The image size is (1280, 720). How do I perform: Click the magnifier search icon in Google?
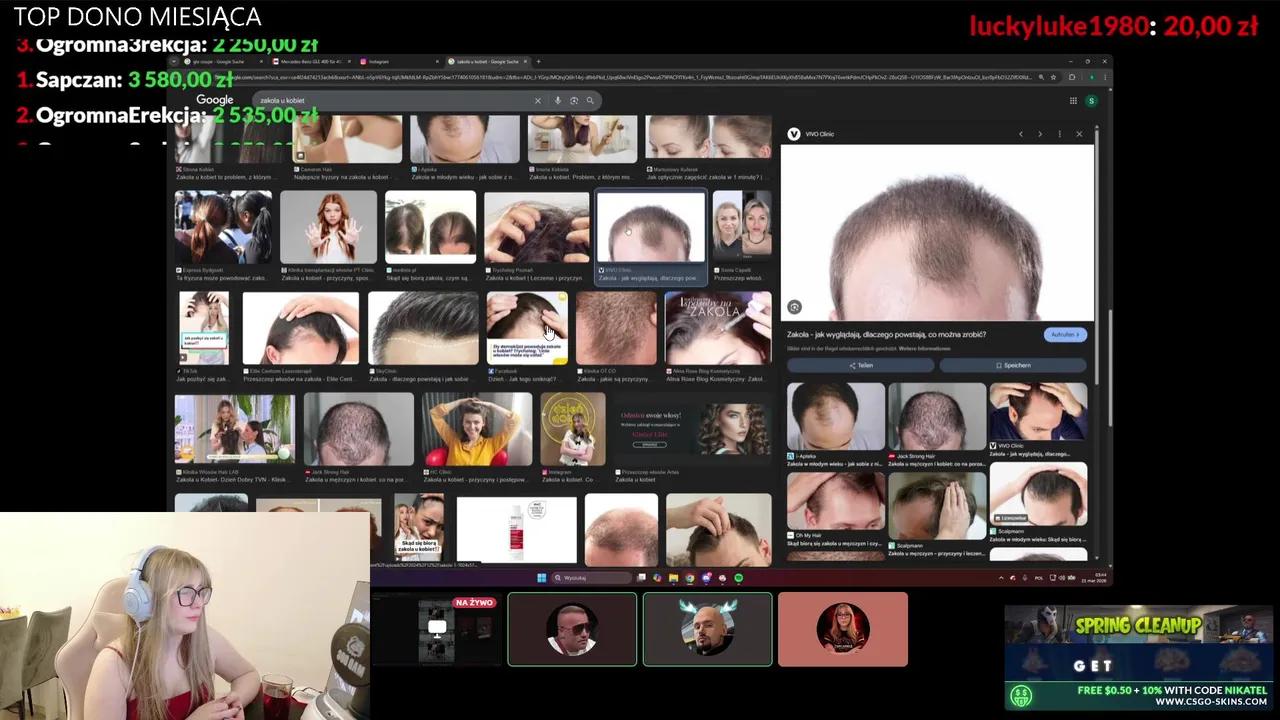click(590, 100)
